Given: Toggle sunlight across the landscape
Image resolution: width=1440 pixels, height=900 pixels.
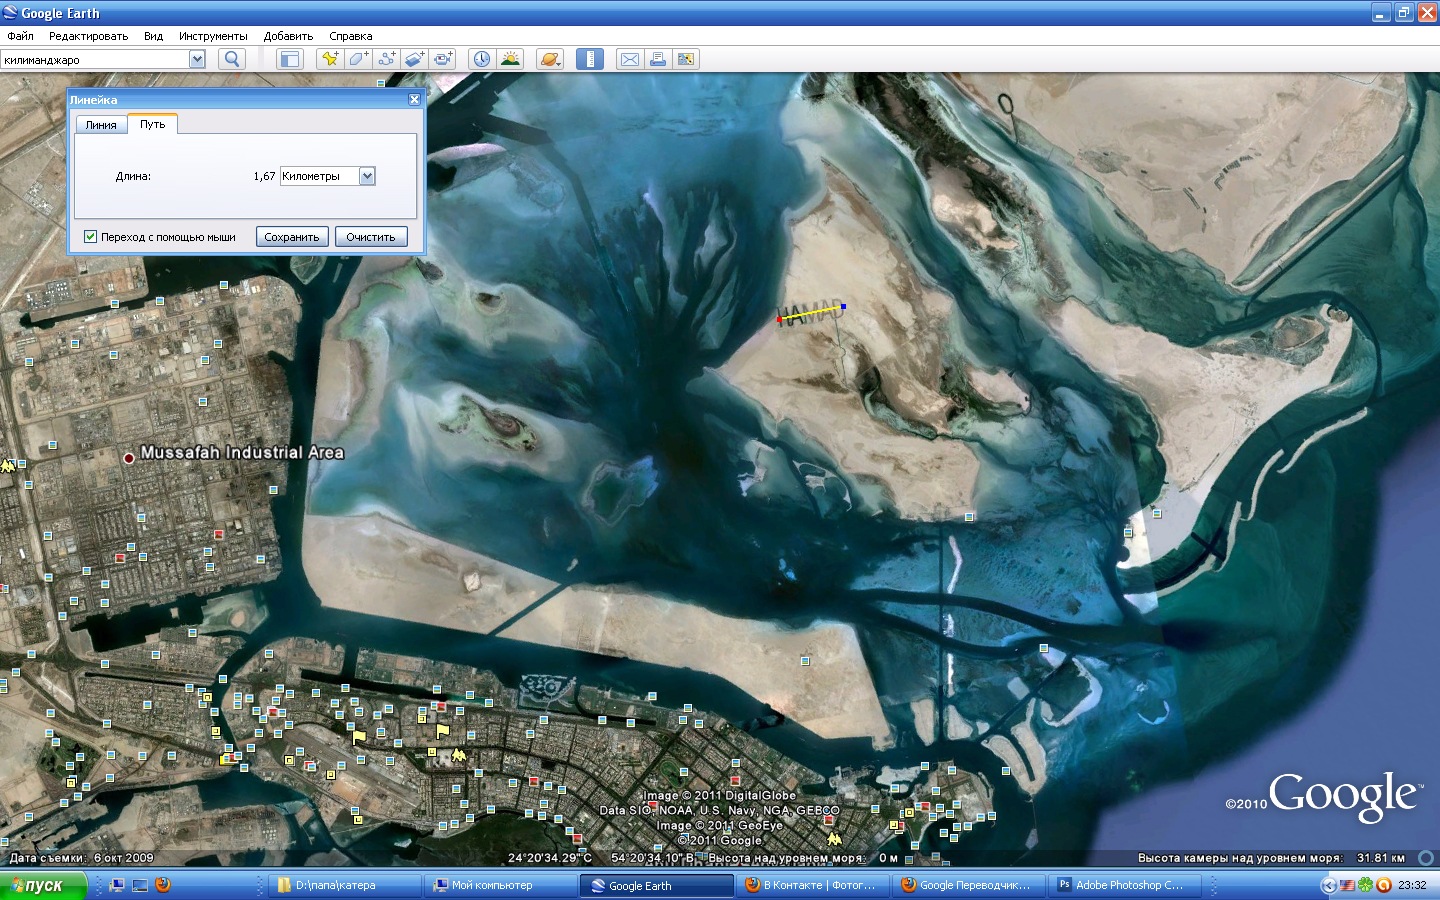Looking at the screenshot, I should (510, 59).
